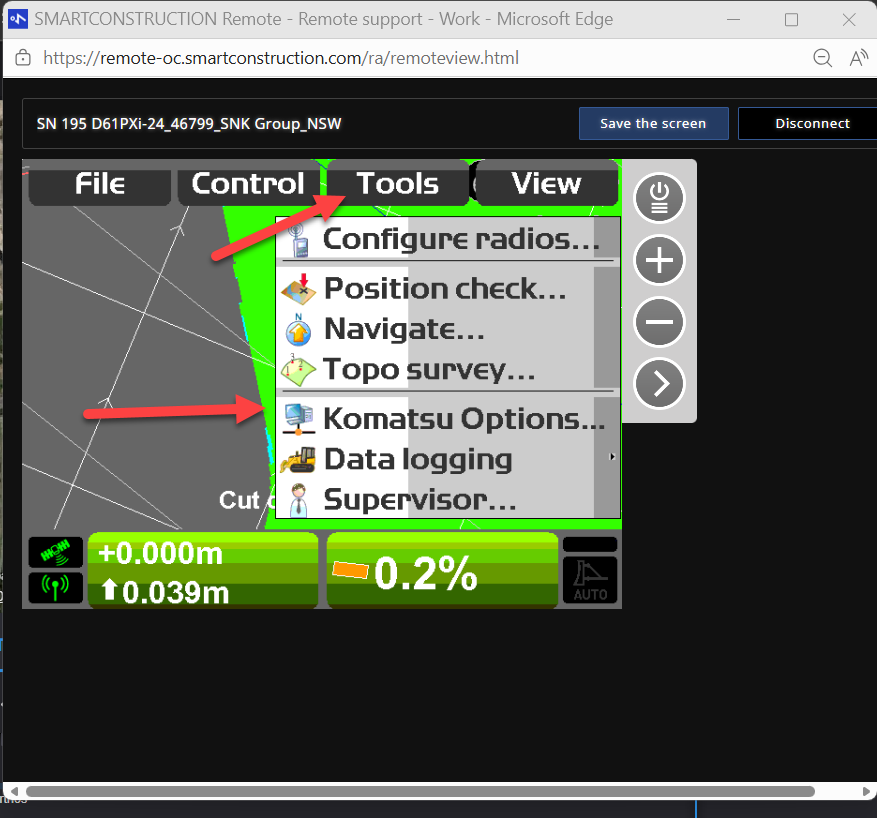This screenshot has width=877, height=818.
Task: Zoom in with the plus button
Action: pos(659,260)
